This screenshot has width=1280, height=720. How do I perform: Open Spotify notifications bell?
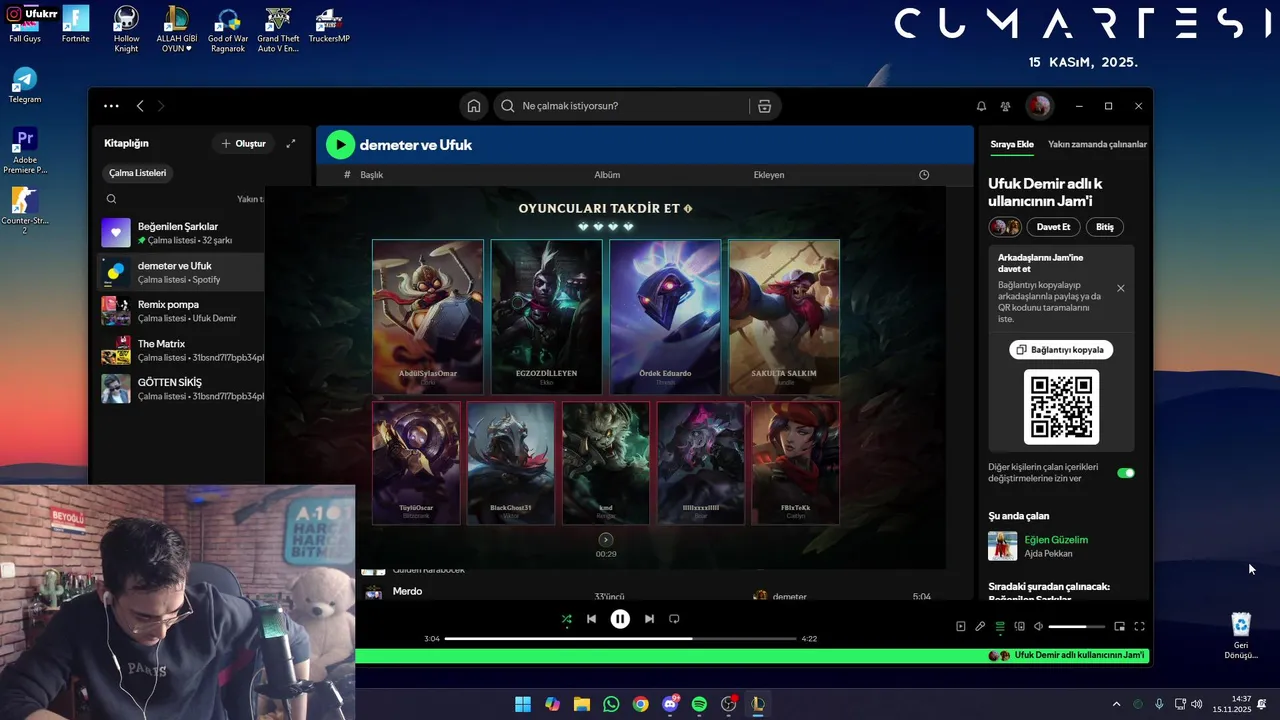(981, 106)
